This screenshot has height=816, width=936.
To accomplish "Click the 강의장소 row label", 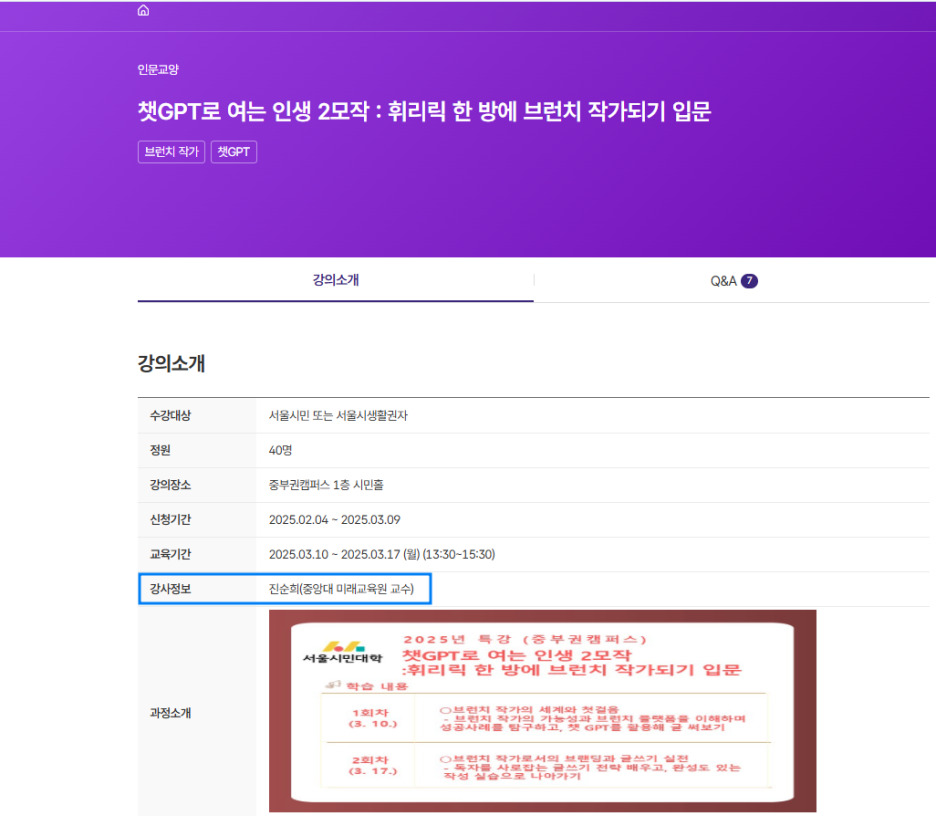I will click(x=170, y=485).
